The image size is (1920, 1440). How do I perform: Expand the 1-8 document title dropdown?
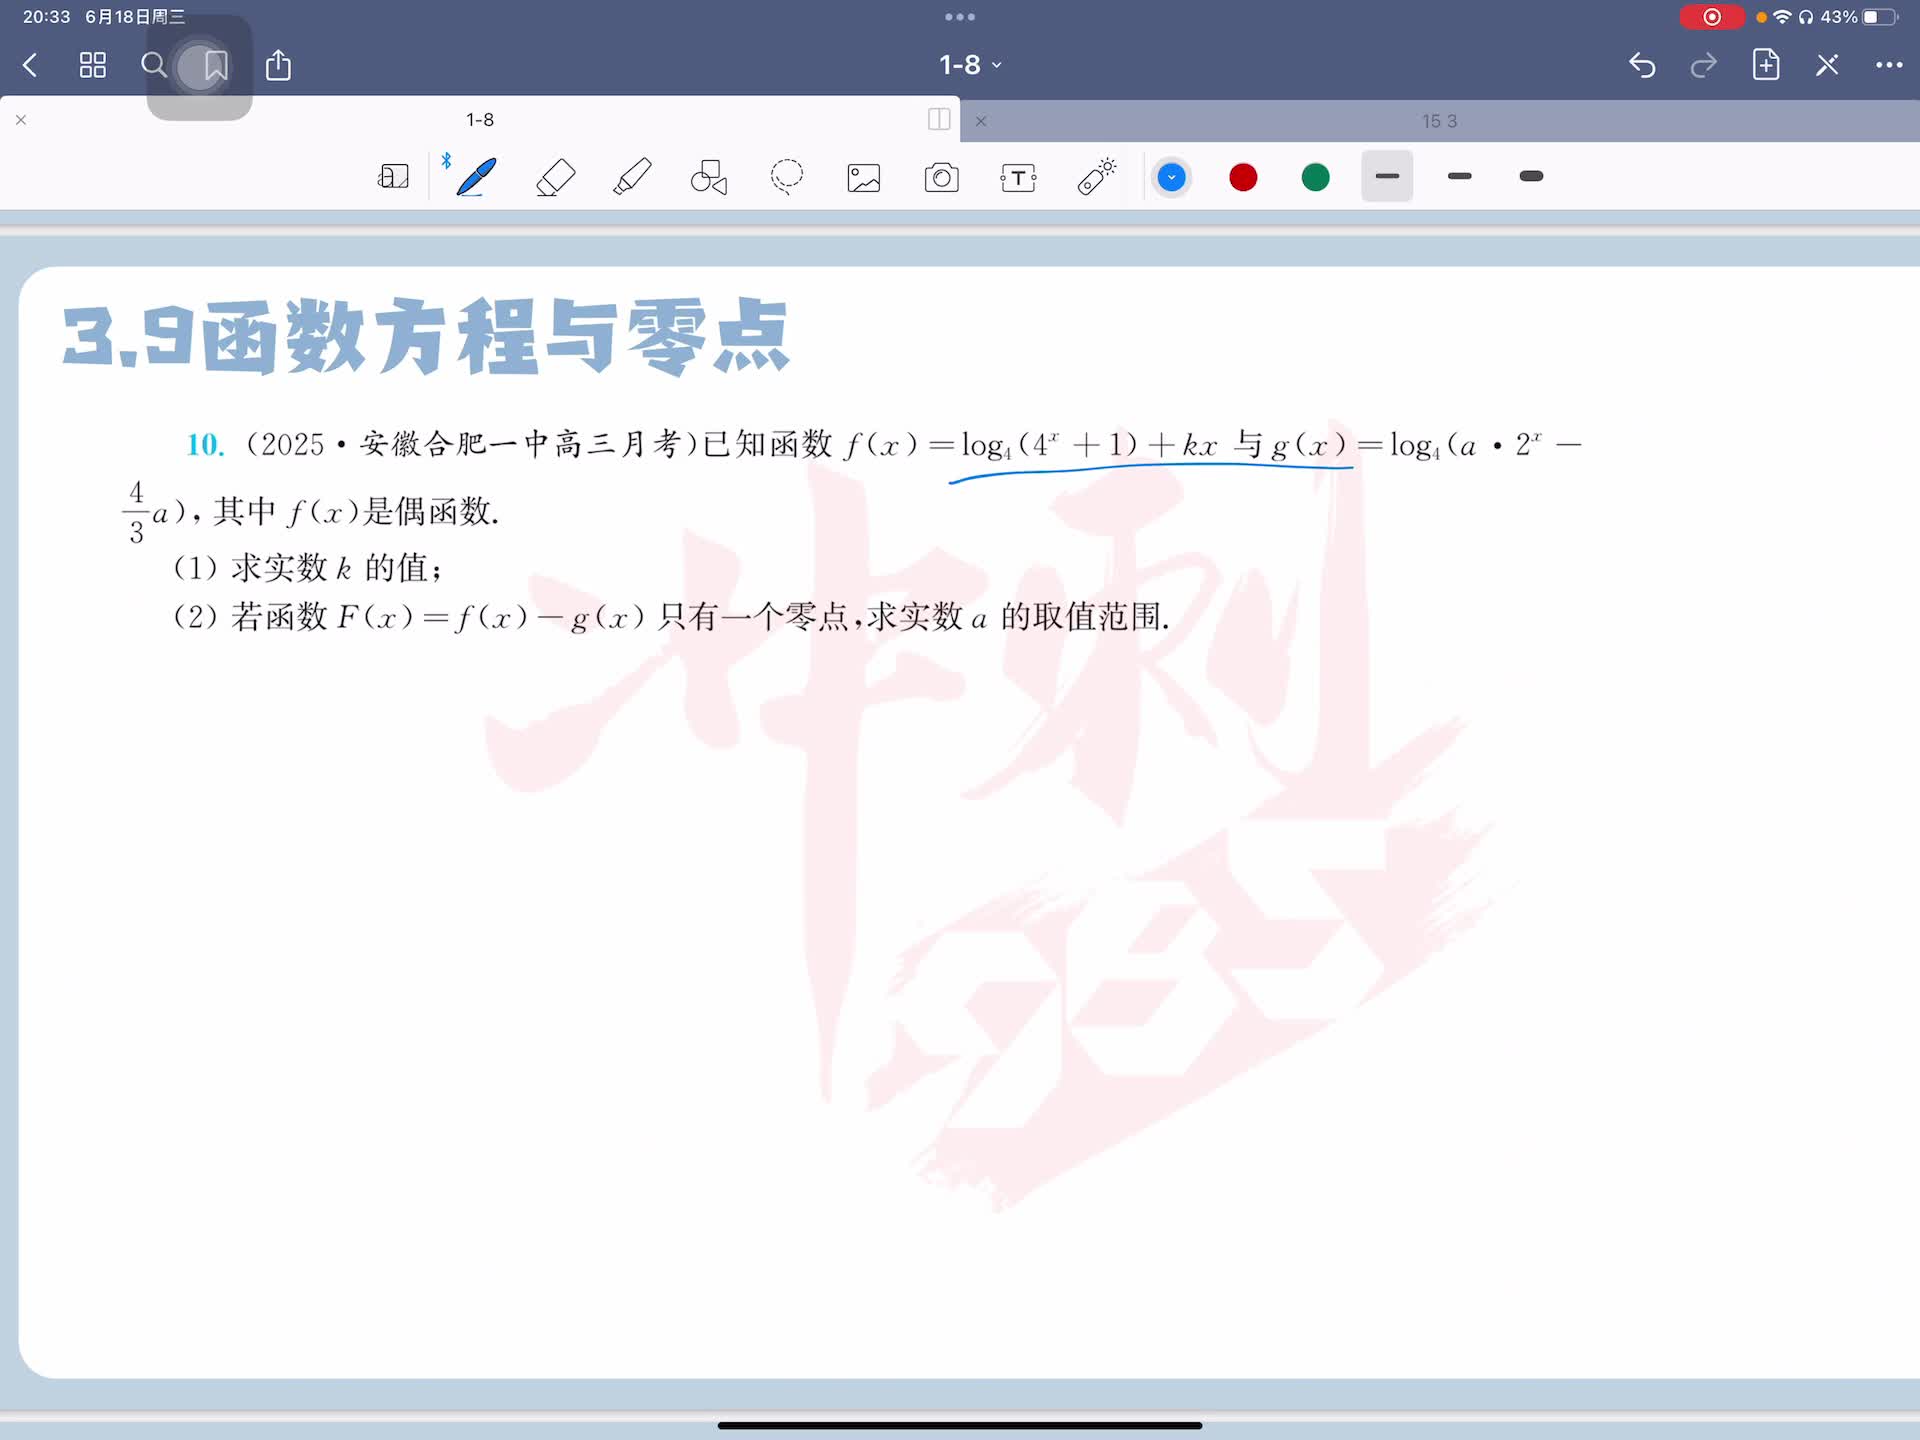969,65
